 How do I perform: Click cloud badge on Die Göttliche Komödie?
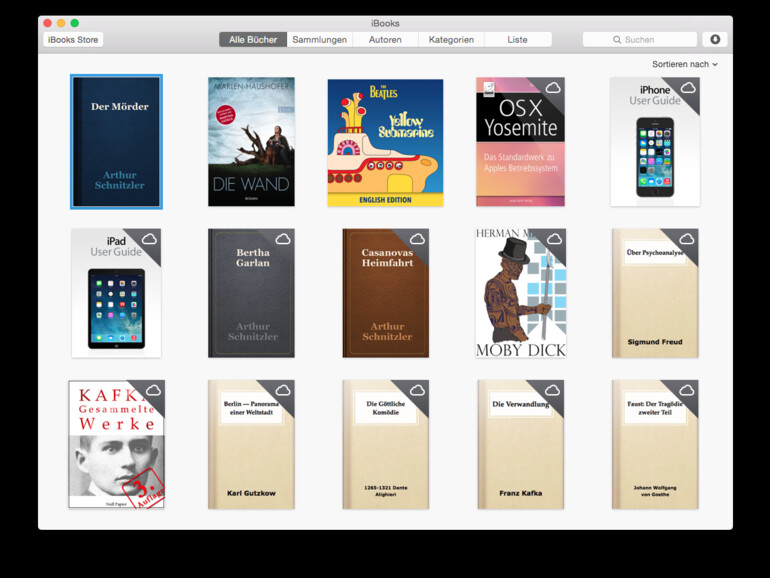coord(417,390)
